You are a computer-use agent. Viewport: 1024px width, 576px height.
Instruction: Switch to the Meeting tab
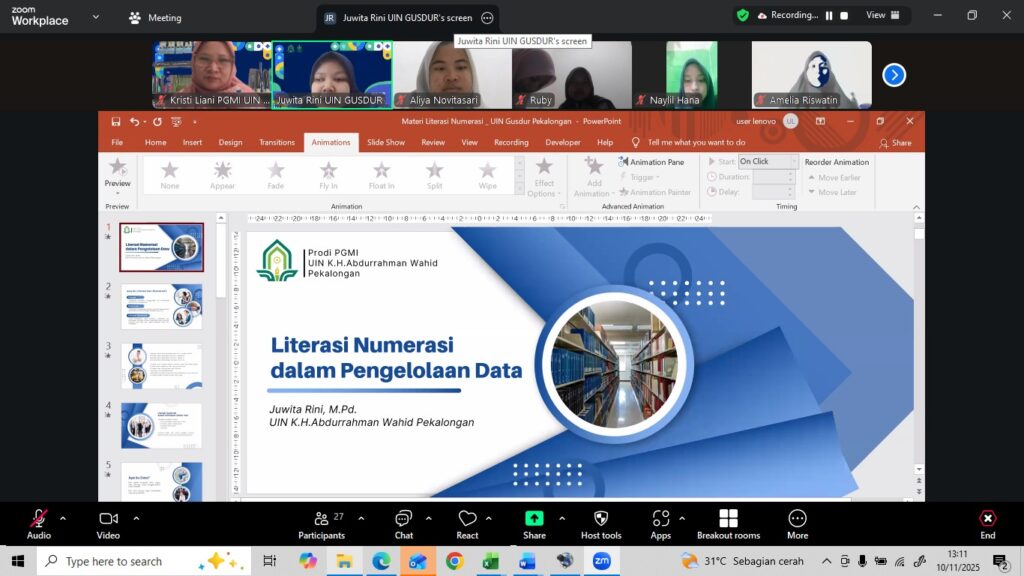[155, 17]
